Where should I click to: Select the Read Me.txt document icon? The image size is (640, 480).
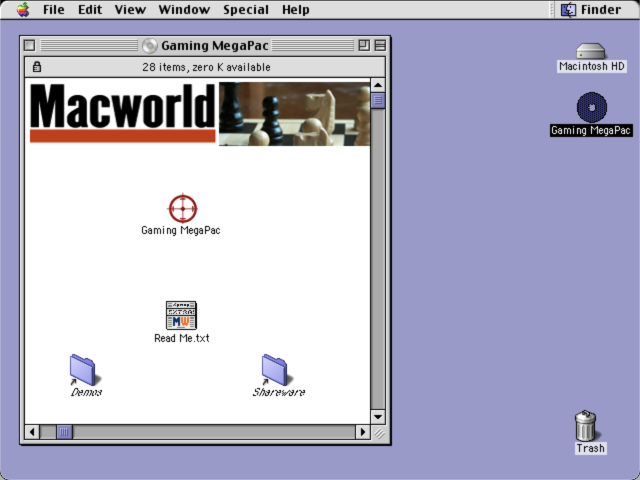coord(181,316)
